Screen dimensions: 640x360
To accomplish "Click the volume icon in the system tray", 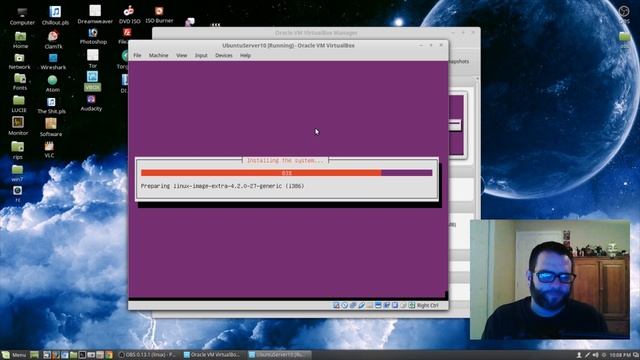I will (x=595, y=355).
